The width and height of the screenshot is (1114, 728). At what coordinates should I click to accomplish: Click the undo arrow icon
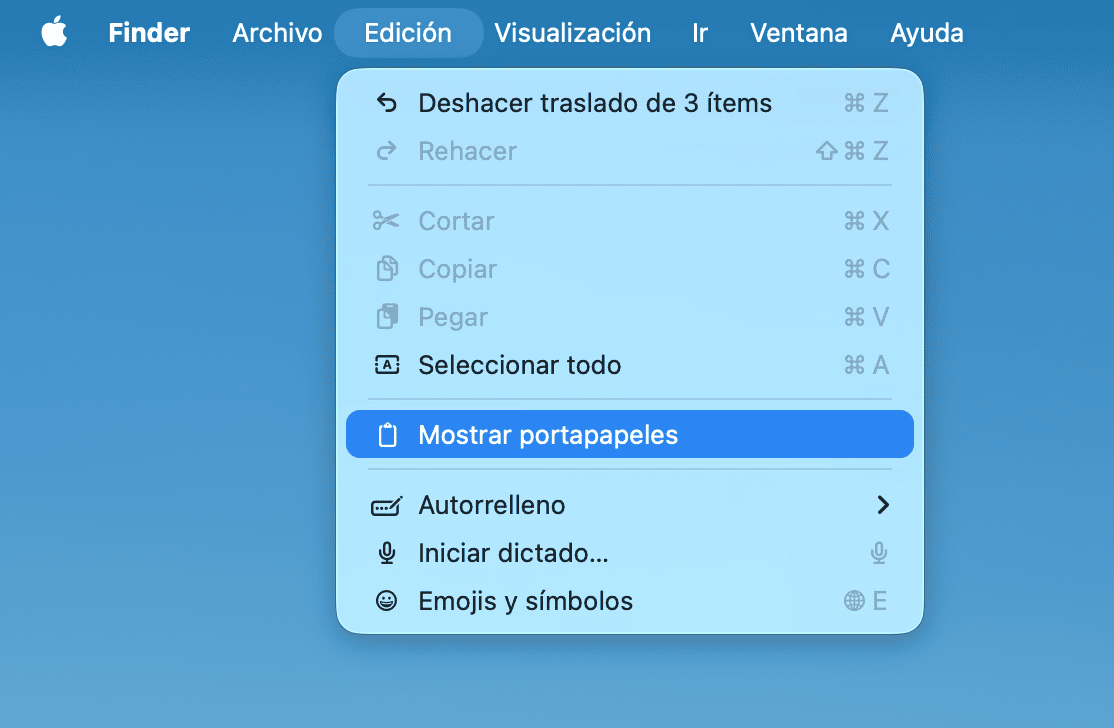click(386, 103)
